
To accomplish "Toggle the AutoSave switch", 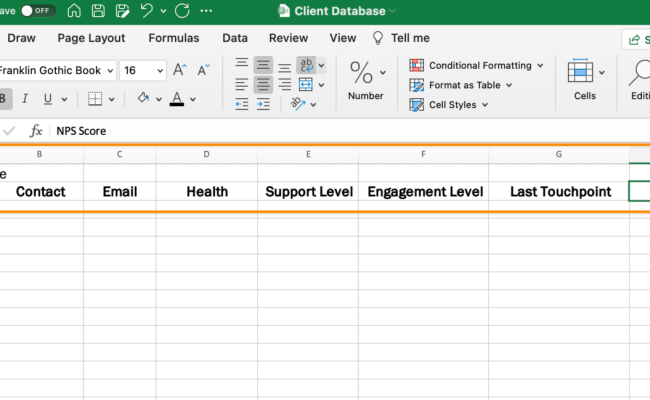I will pos(38,11).
